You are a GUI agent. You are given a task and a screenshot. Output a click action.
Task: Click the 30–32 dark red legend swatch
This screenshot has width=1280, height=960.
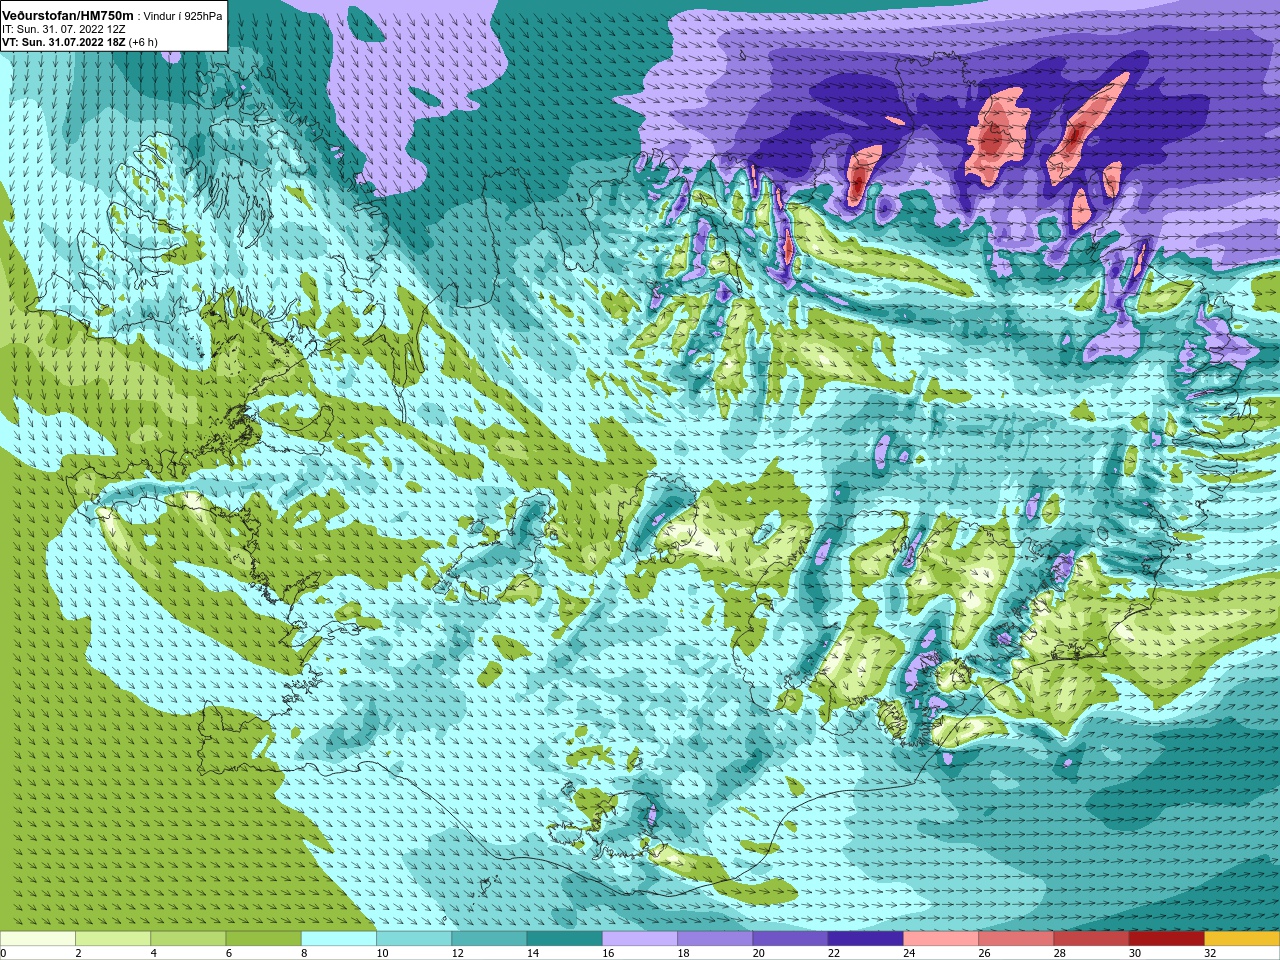click(1167, 938)
